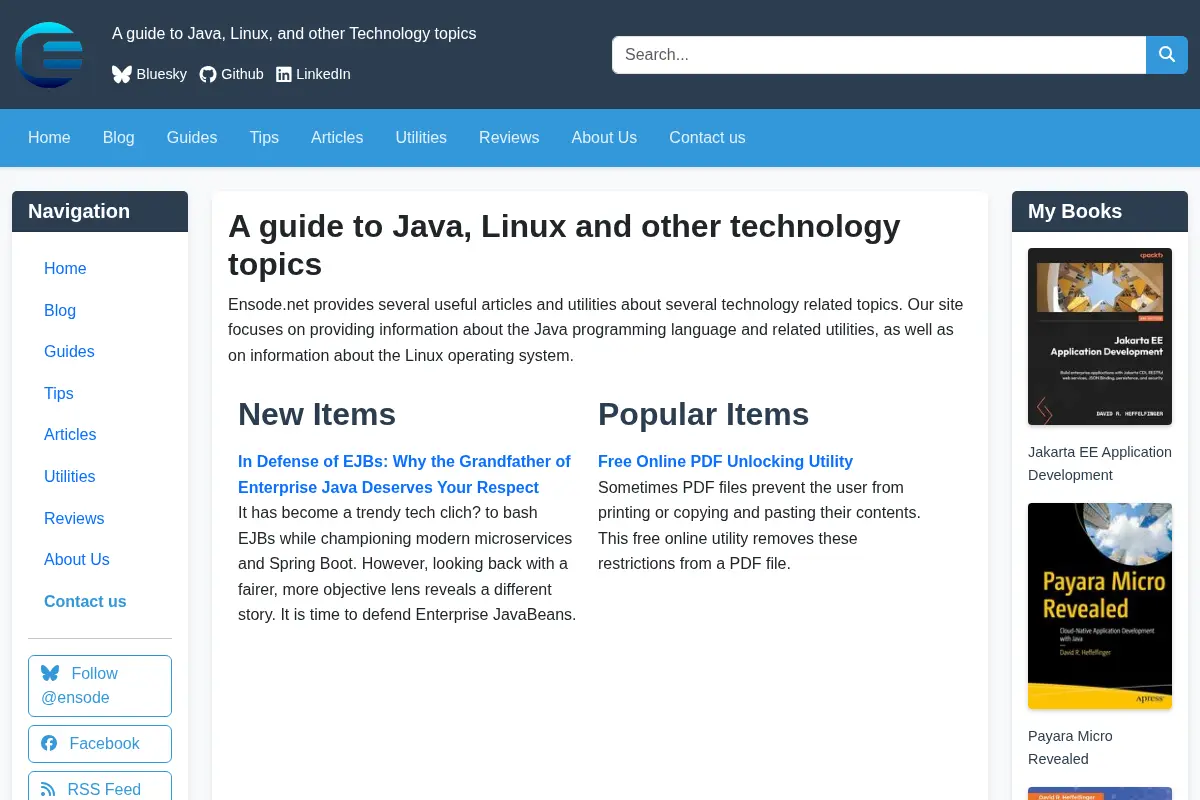Open Reviews in the top menu bar
Screen dimensions: 1200x800
click(x=509, y=138)
